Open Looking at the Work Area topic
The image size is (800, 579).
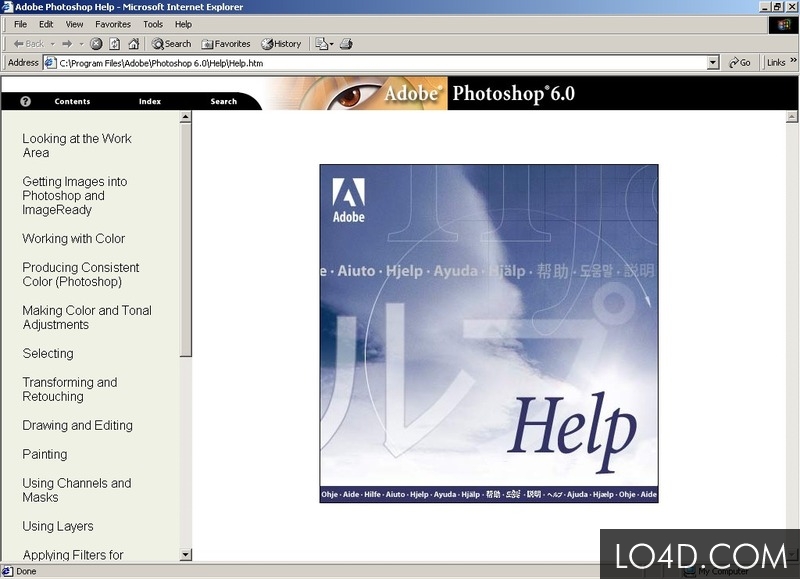click(x=77, y=145)
